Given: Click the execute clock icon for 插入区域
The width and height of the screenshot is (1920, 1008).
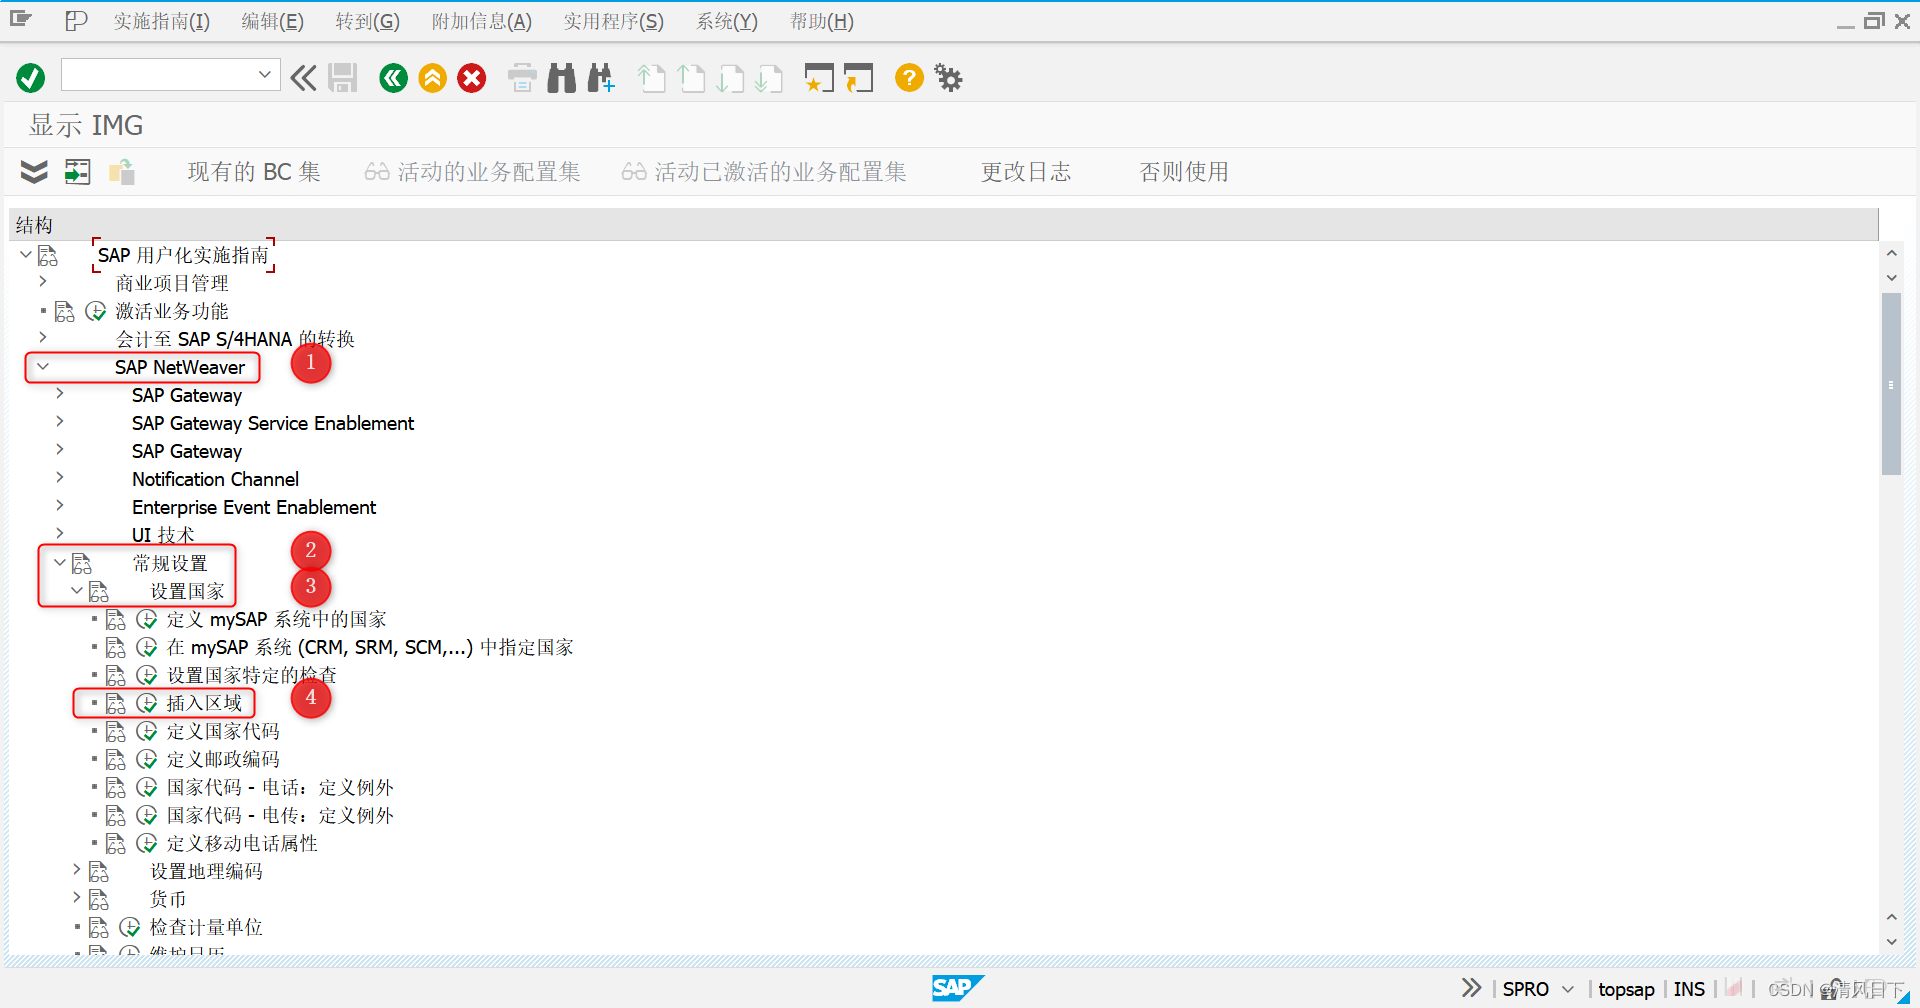Looking at the screenshot, I should click(147, 703).
